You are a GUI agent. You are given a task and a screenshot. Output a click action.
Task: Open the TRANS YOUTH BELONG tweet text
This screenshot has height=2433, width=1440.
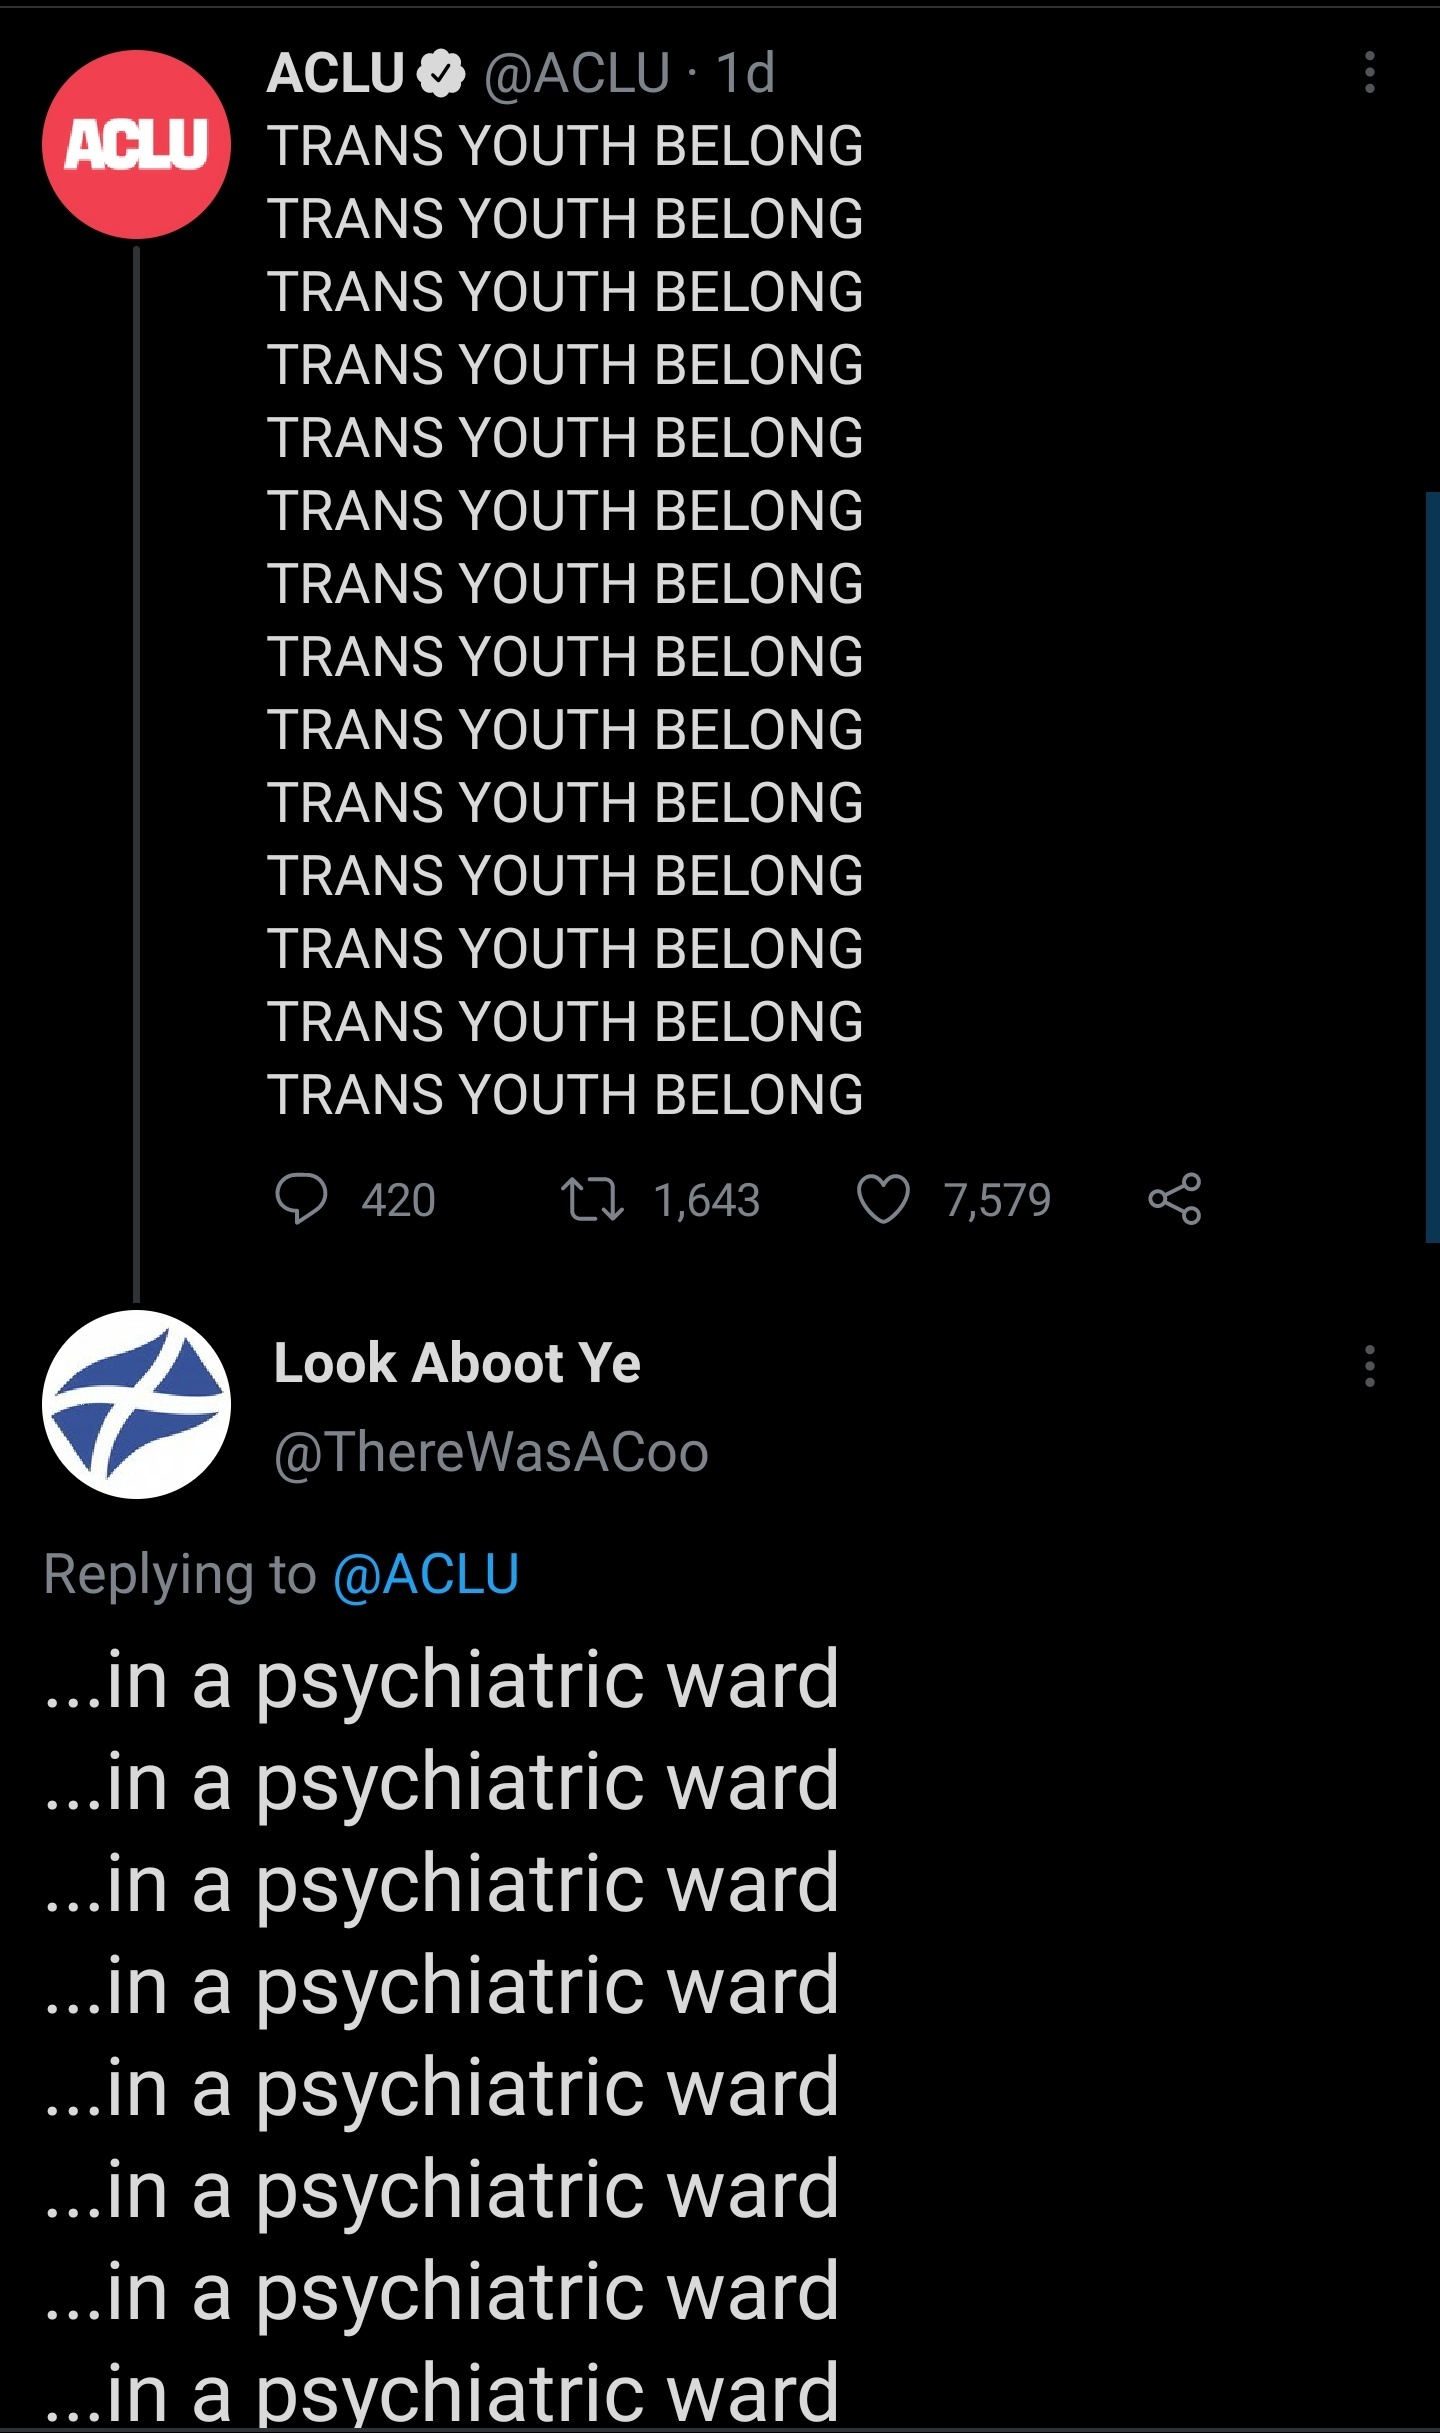click(x=564, y=620)
